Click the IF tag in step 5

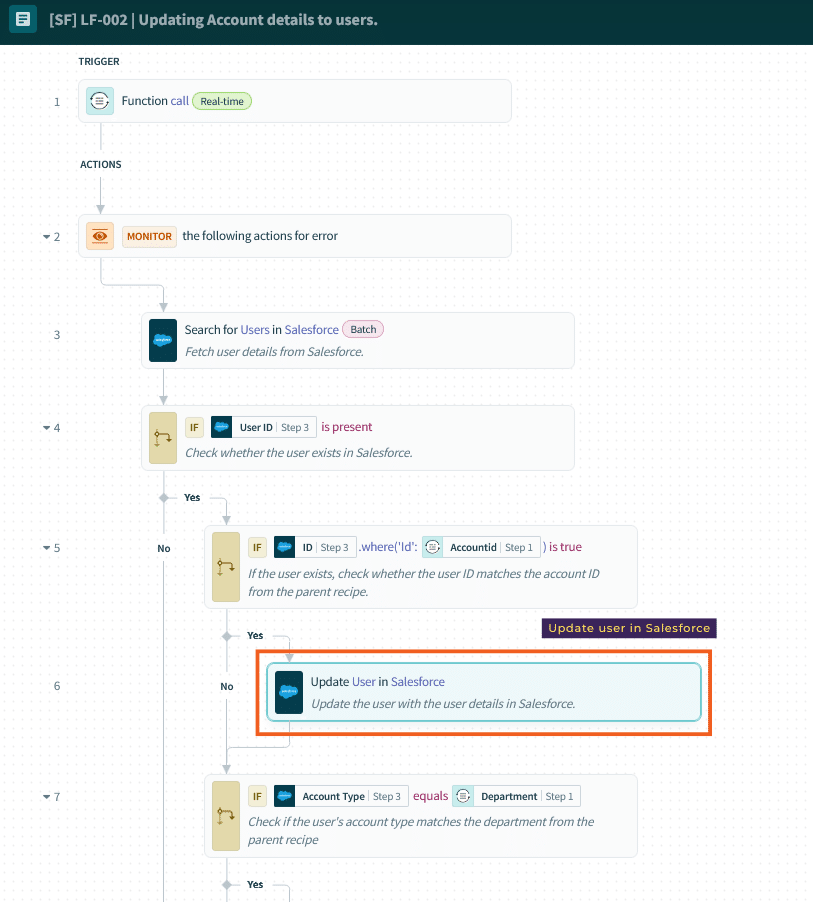(x=257, y=547)
